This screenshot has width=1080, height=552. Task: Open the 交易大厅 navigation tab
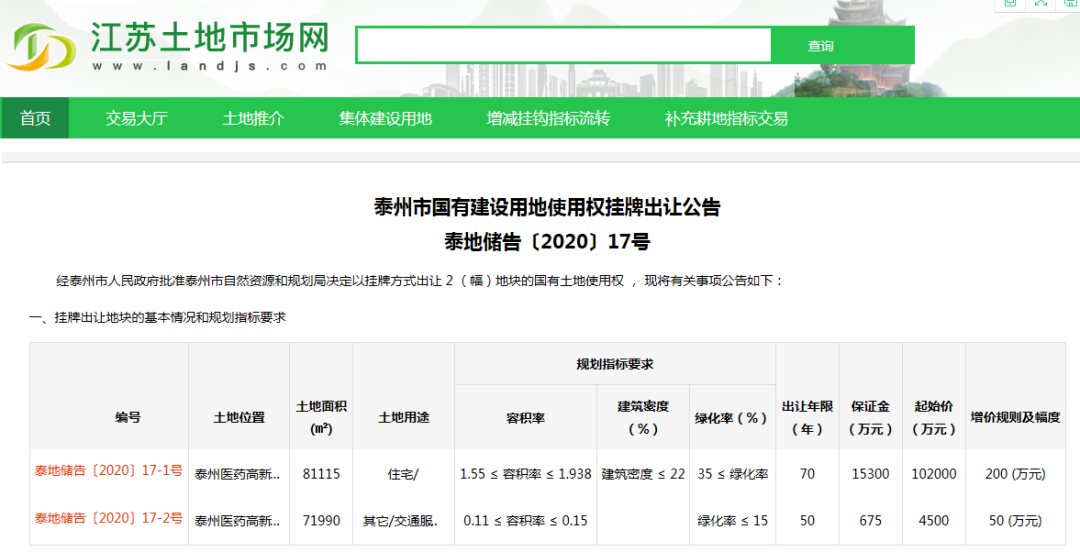click(x=137, y=118)
